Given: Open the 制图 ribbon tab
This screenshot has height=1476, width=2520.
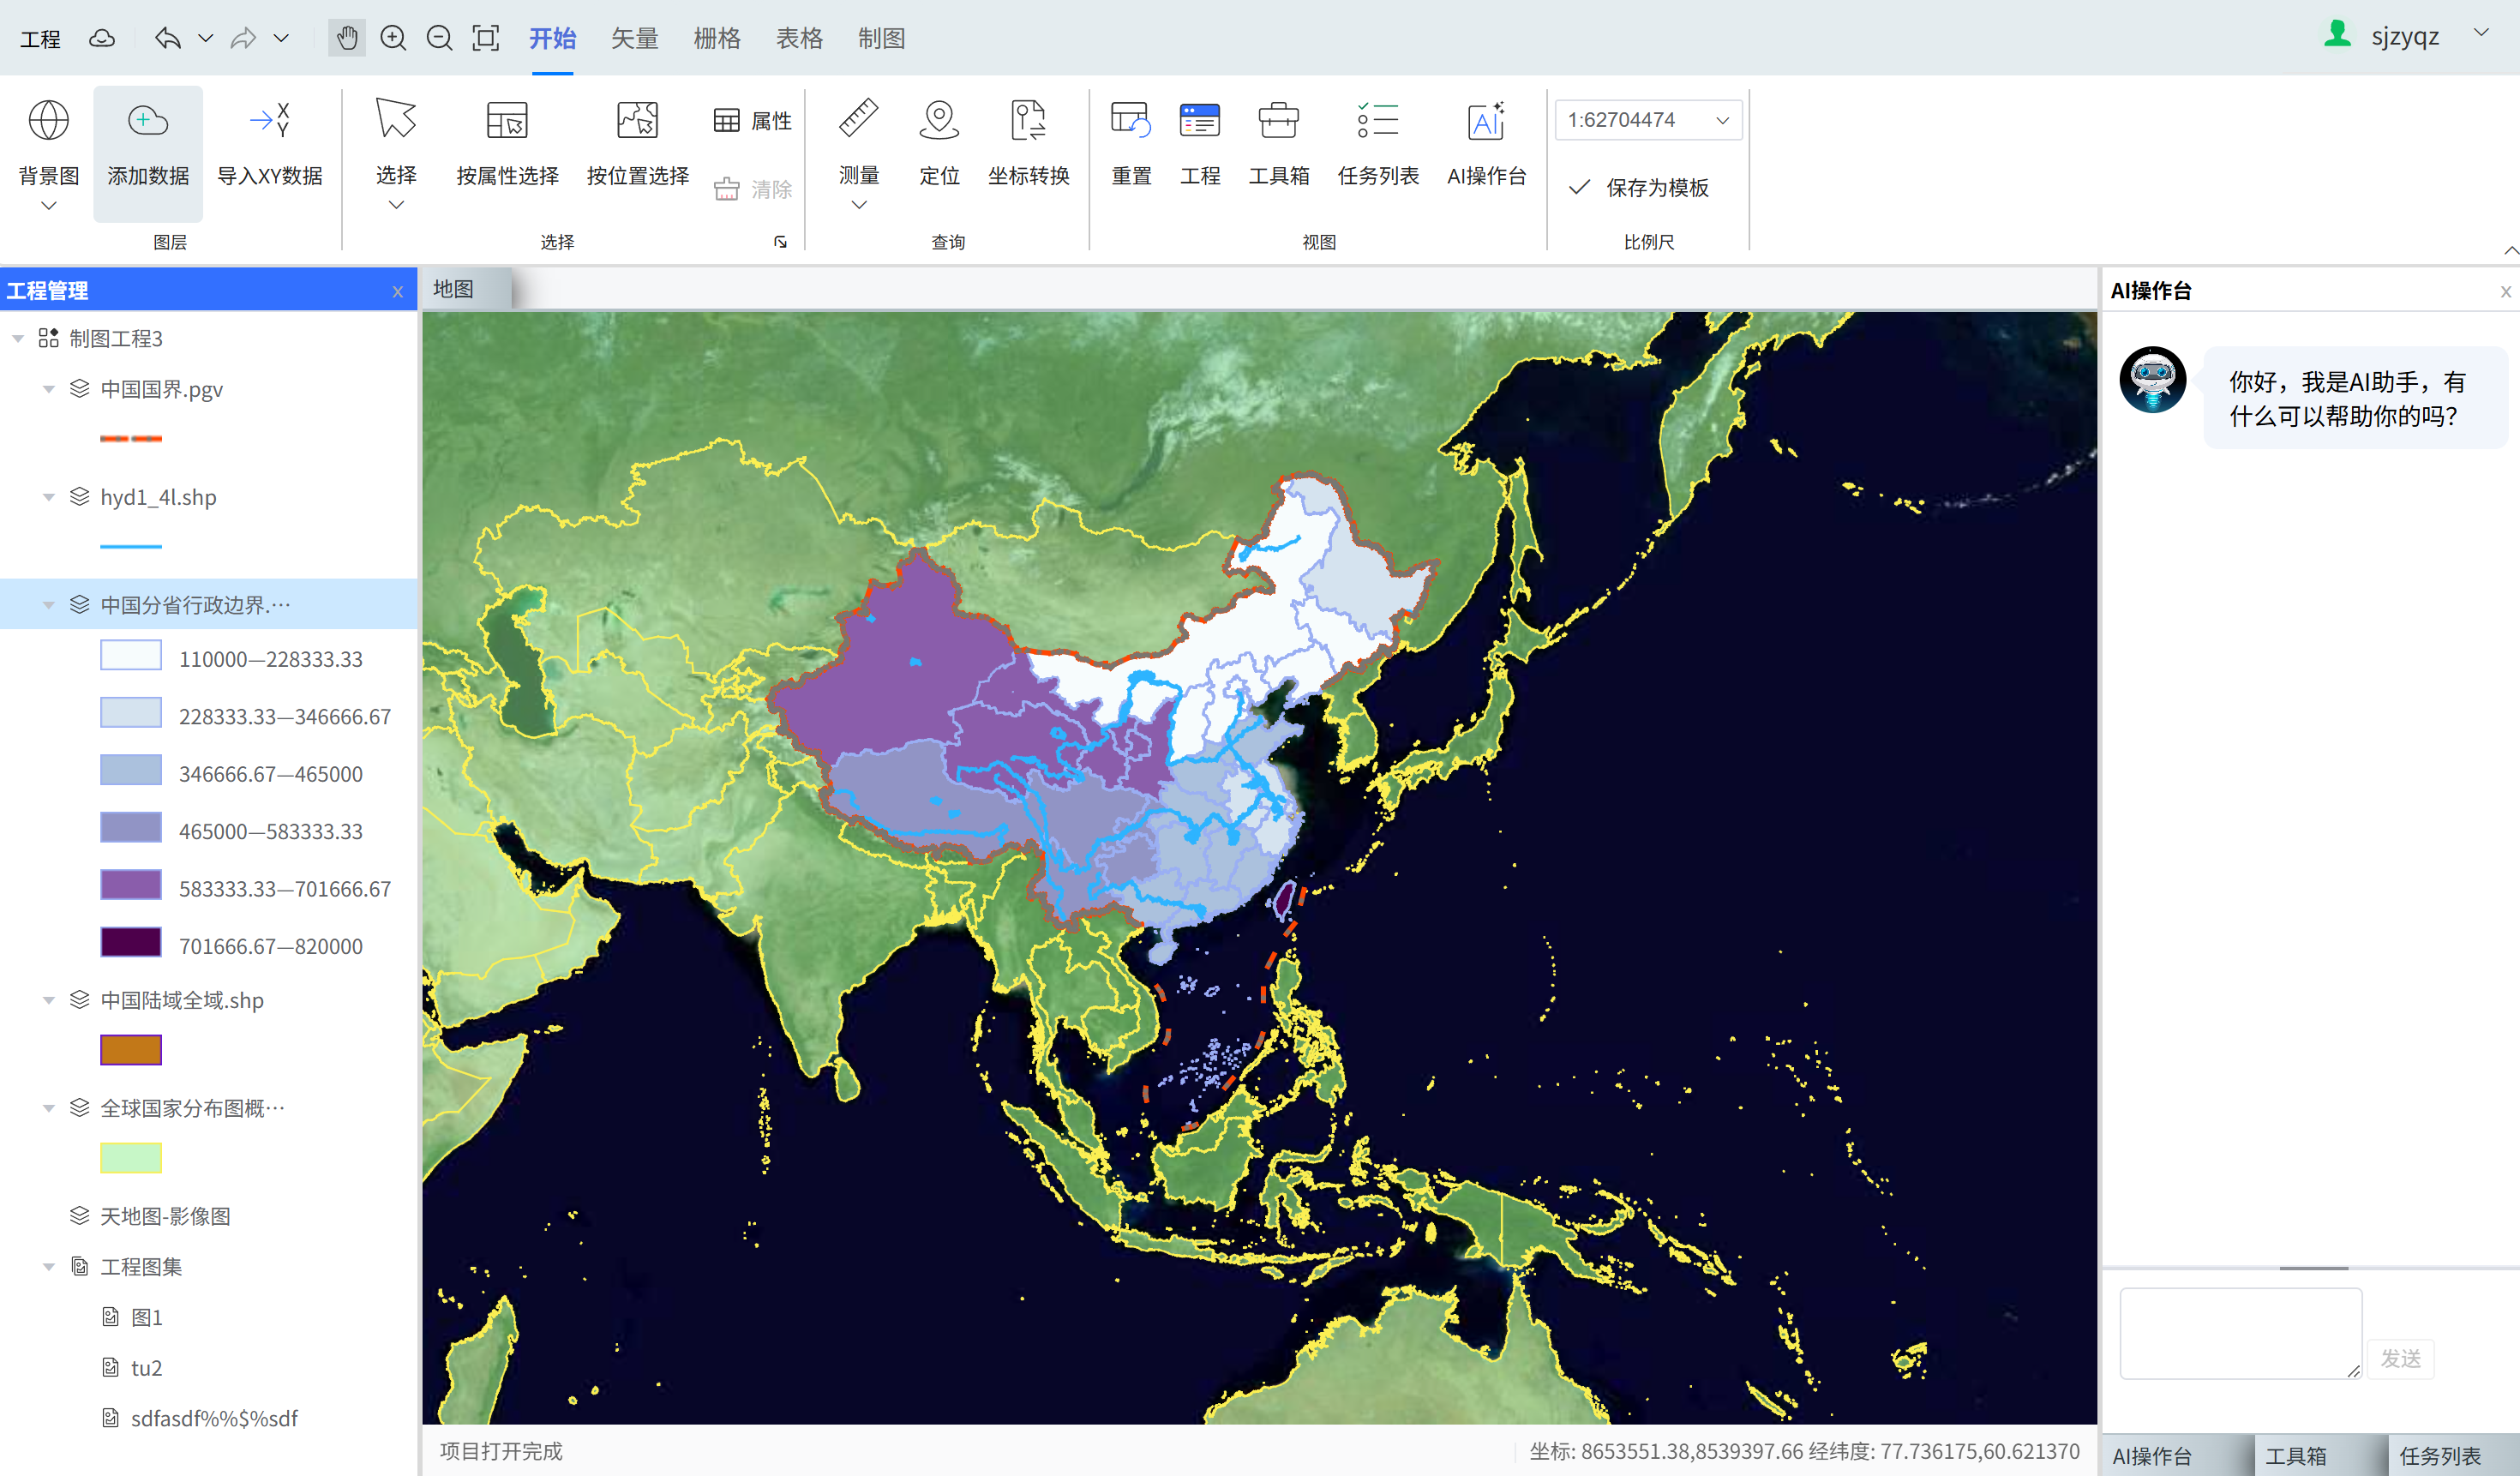Looking at the screenshot, I should [x=881, y=38].
